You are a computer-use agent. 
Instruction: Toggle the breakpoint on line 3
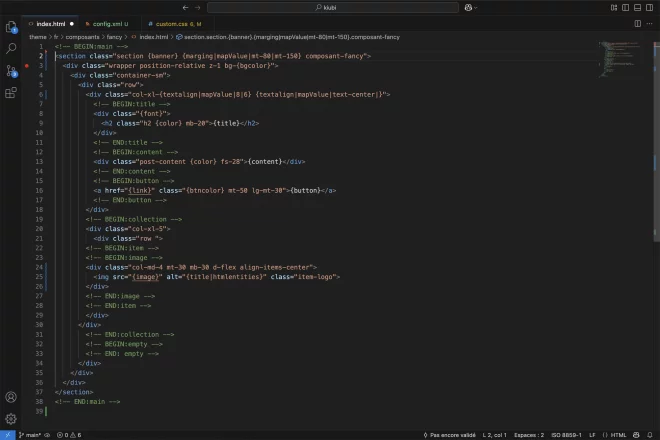point(27,66)
